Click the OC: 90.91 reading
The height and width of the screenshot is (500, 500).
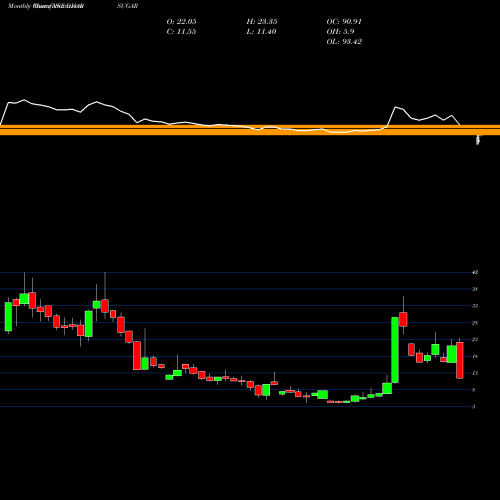[x=344, y=22]
